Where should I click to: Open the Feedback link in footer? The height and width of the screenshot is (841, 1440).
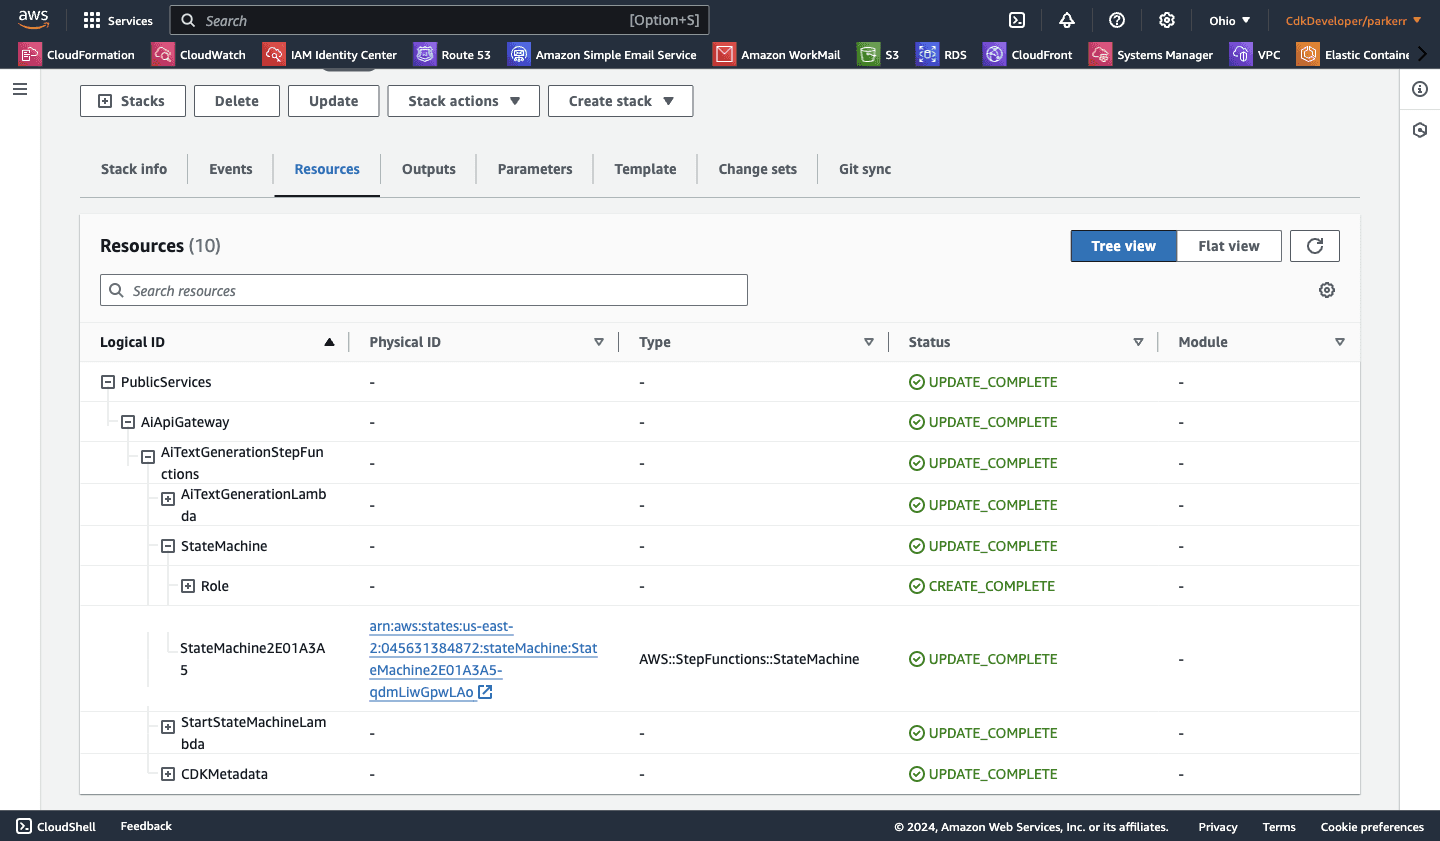coord(146,826)
